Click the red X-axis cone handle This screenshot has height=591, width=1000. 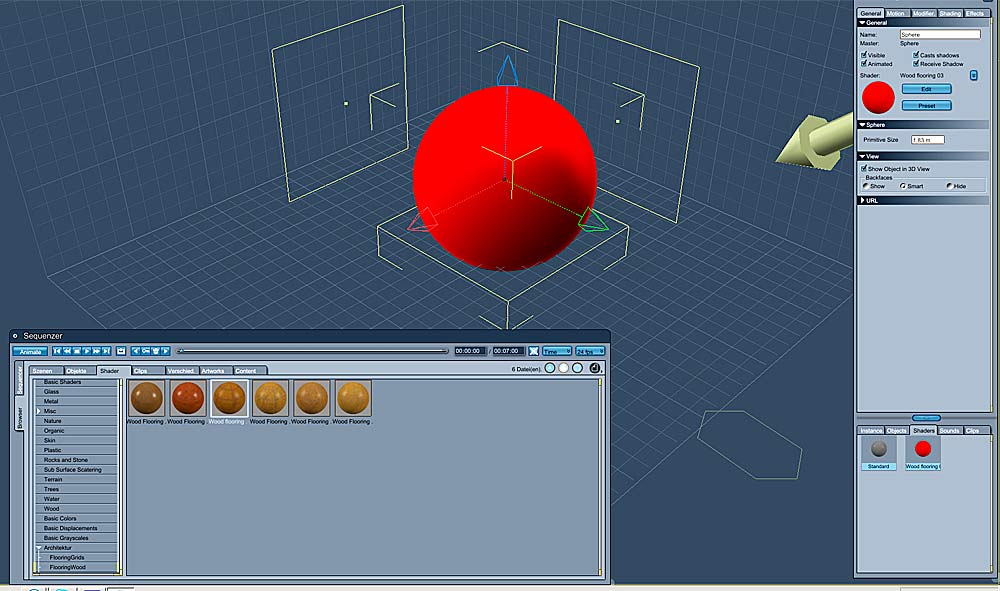click(422, 220)
